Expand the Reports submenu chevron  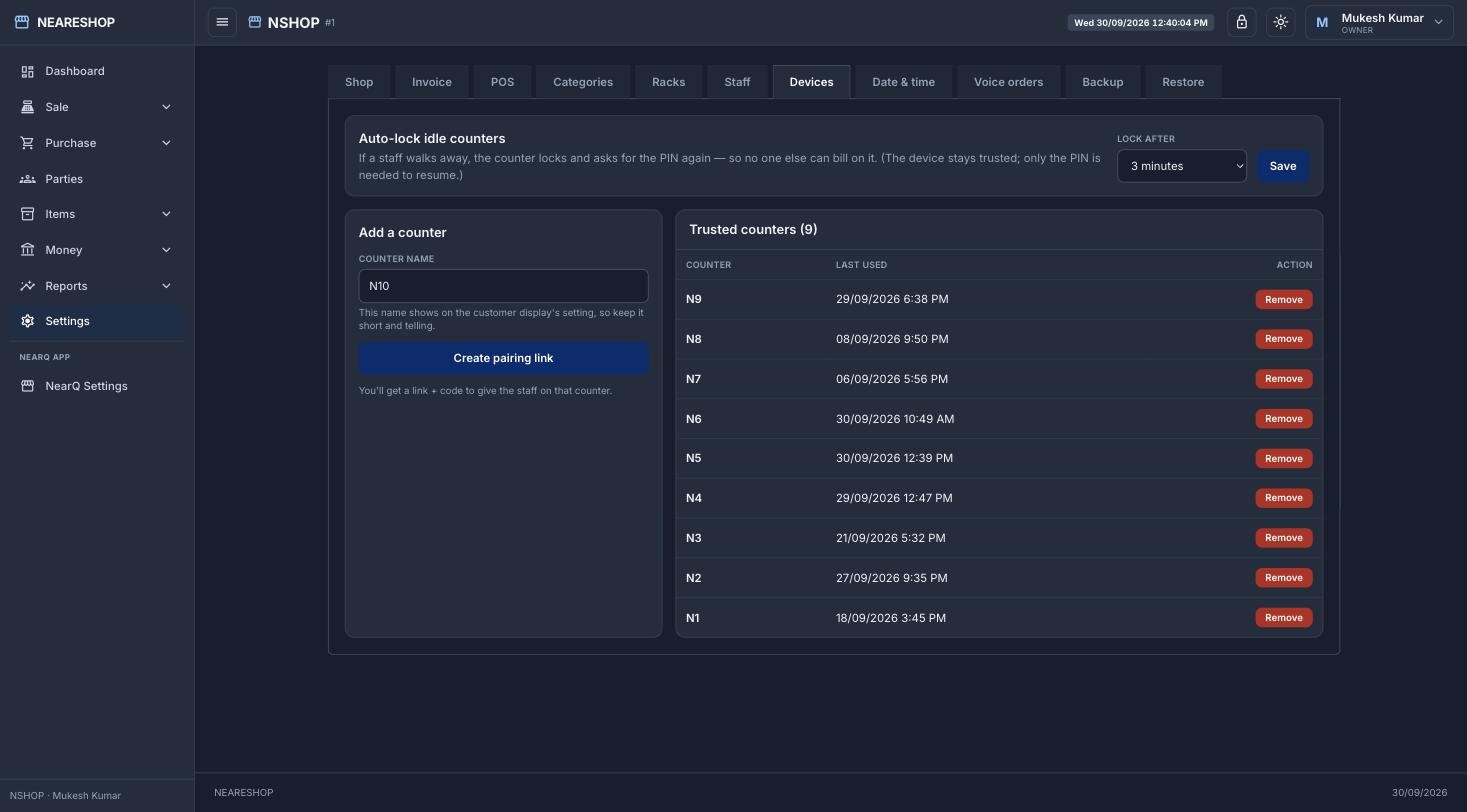click(x=166, y=286)
